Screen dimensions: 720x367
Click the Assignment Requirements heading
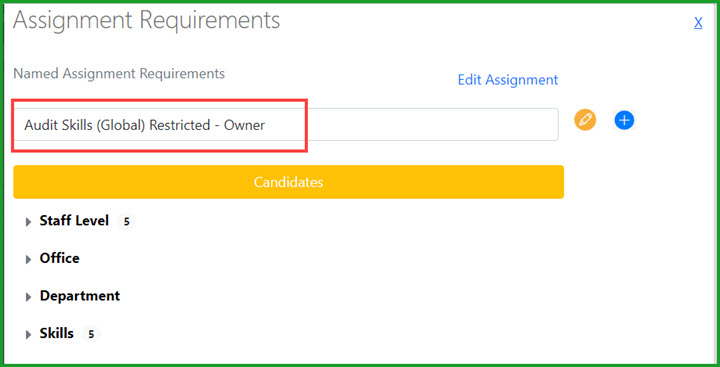146,21
